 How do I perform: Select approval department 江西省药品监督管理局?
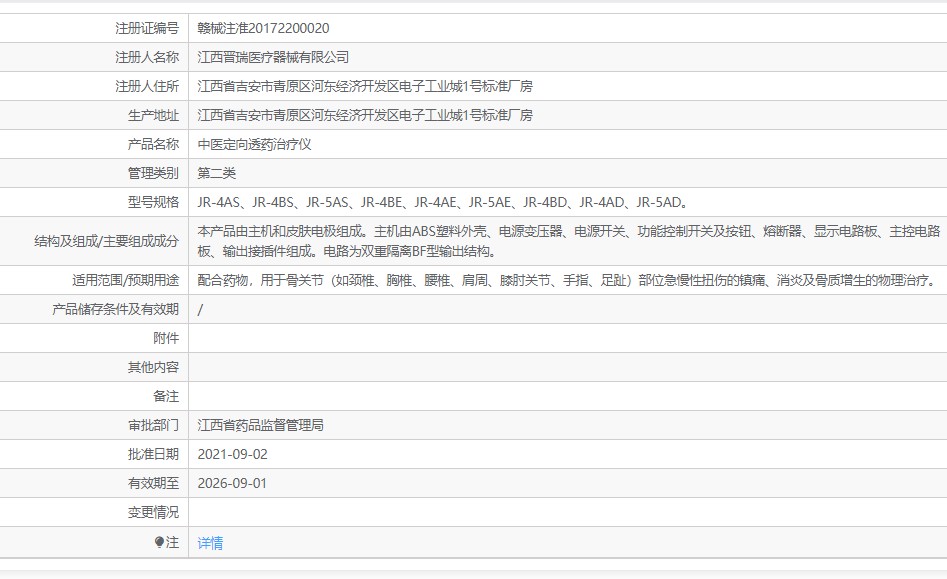click(x=260, y=425)
